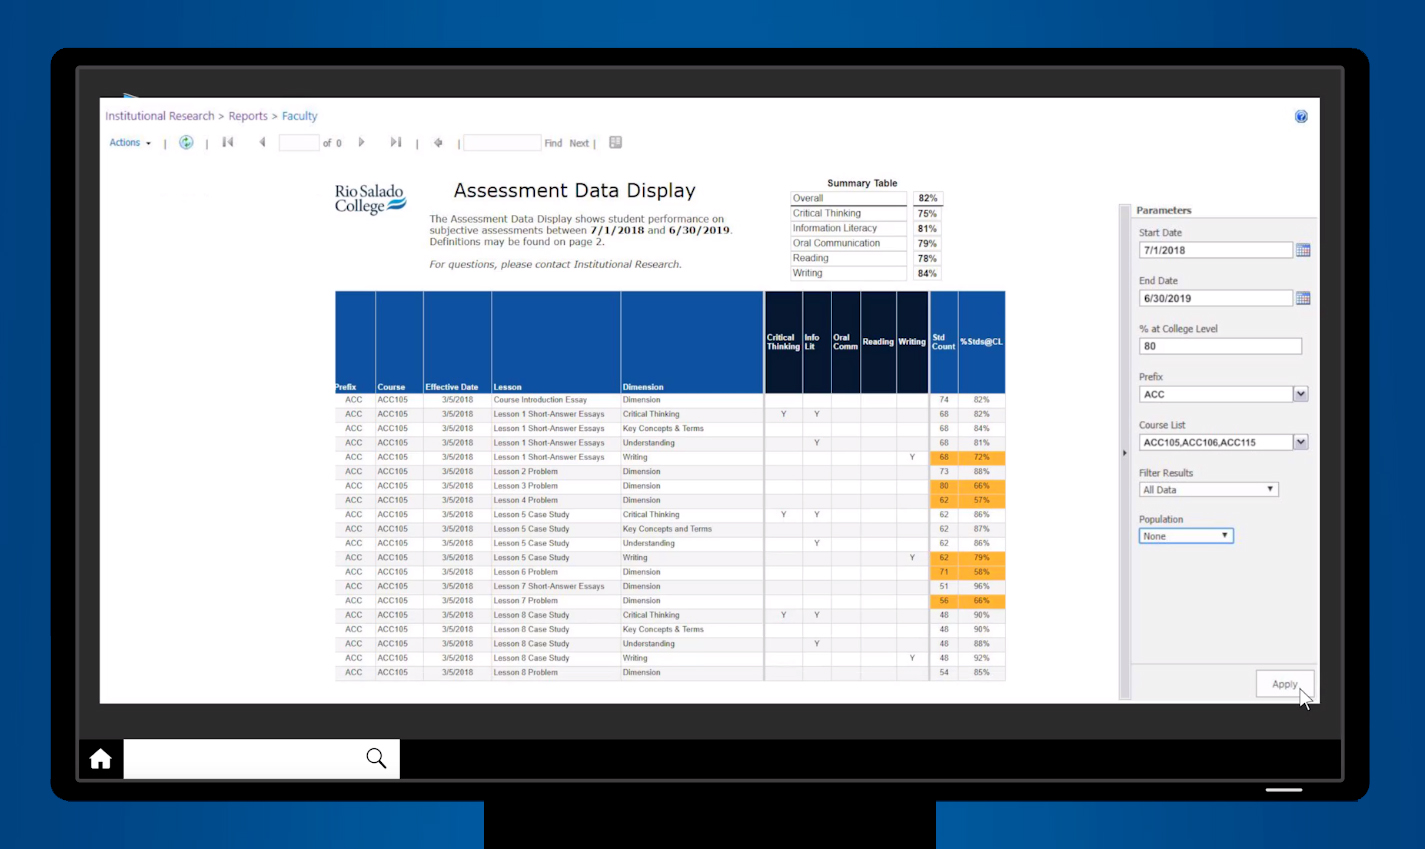Open the End Date calendar picker
1425x849 pixels.
(x=1303, y=297)
